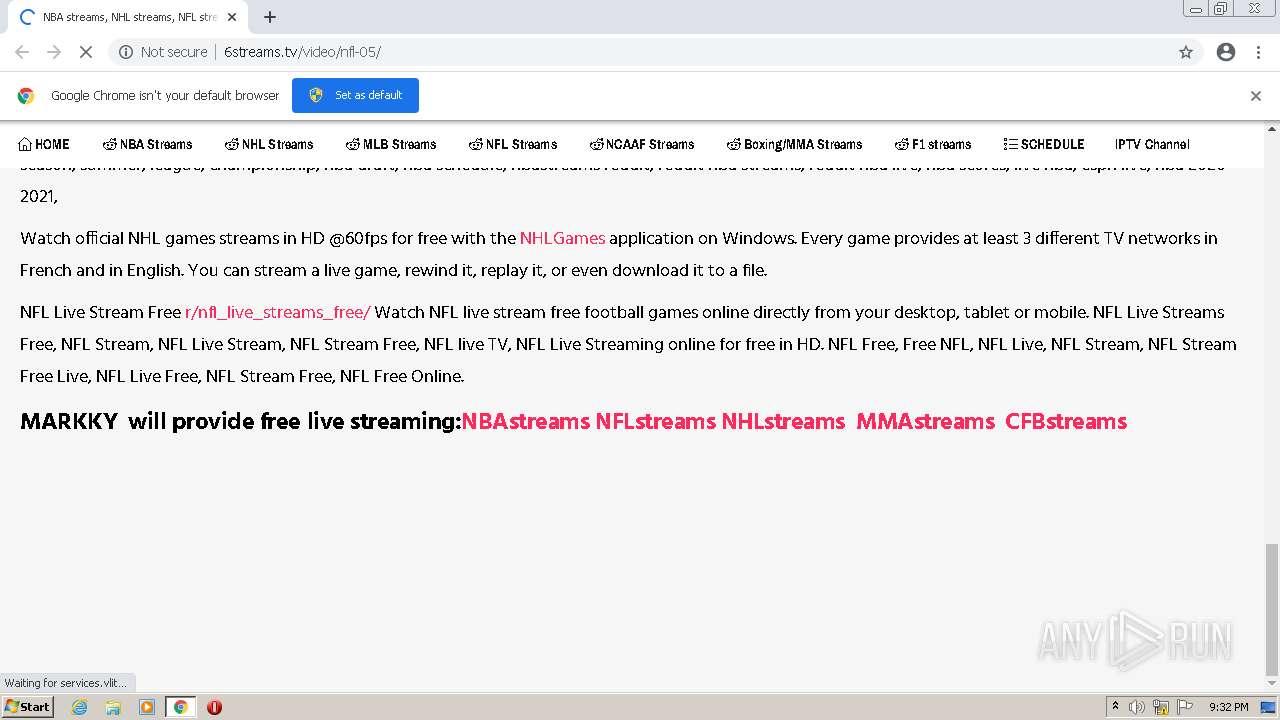Viewport: 1280px width, 720px height.
Task: Open MLB Streams menu item
Action: pos(391,144)
